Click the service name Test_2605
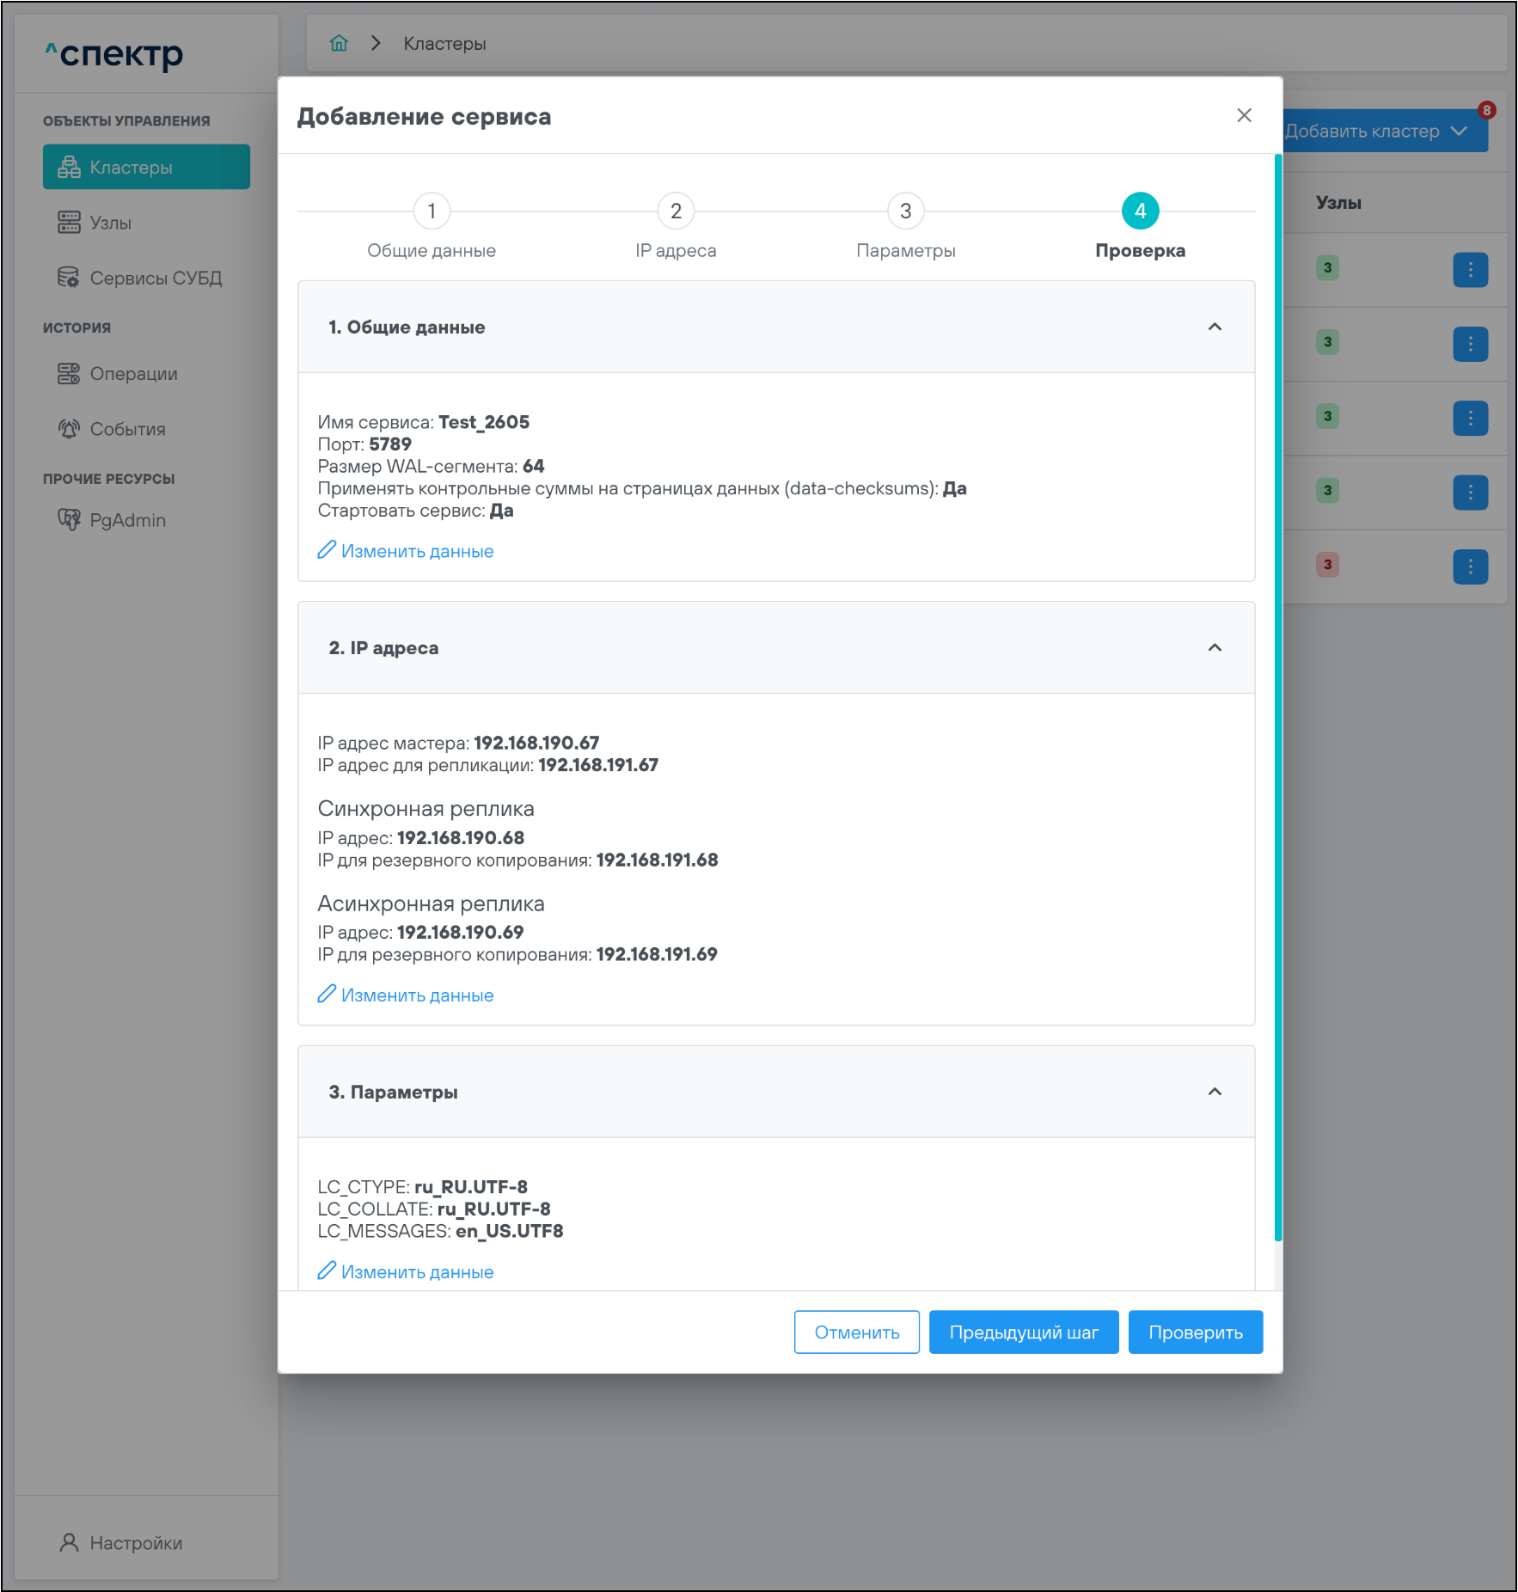Image resolution: width=1518 pixels, height=1592 pixels. pyautogui.click(x=484, y=422)
